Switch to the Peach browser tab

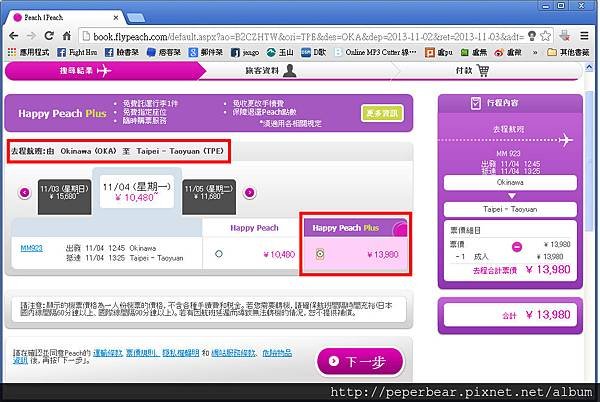[65, 18]
